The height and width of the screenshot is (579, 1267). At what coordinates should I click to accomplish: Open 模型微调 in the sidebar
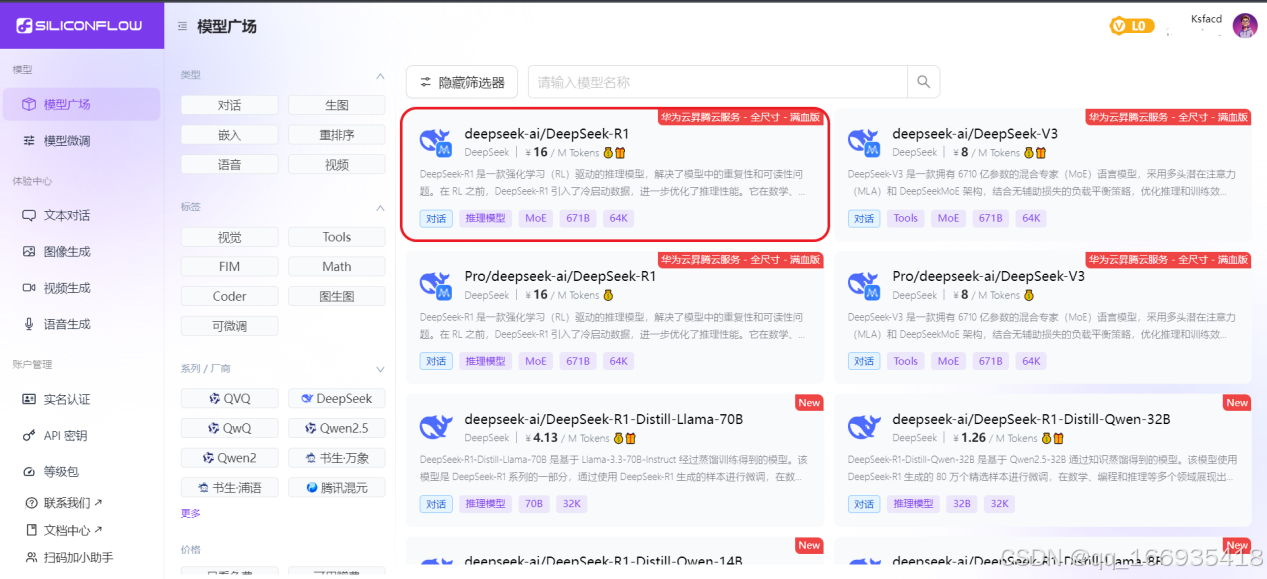coord(81,140)
